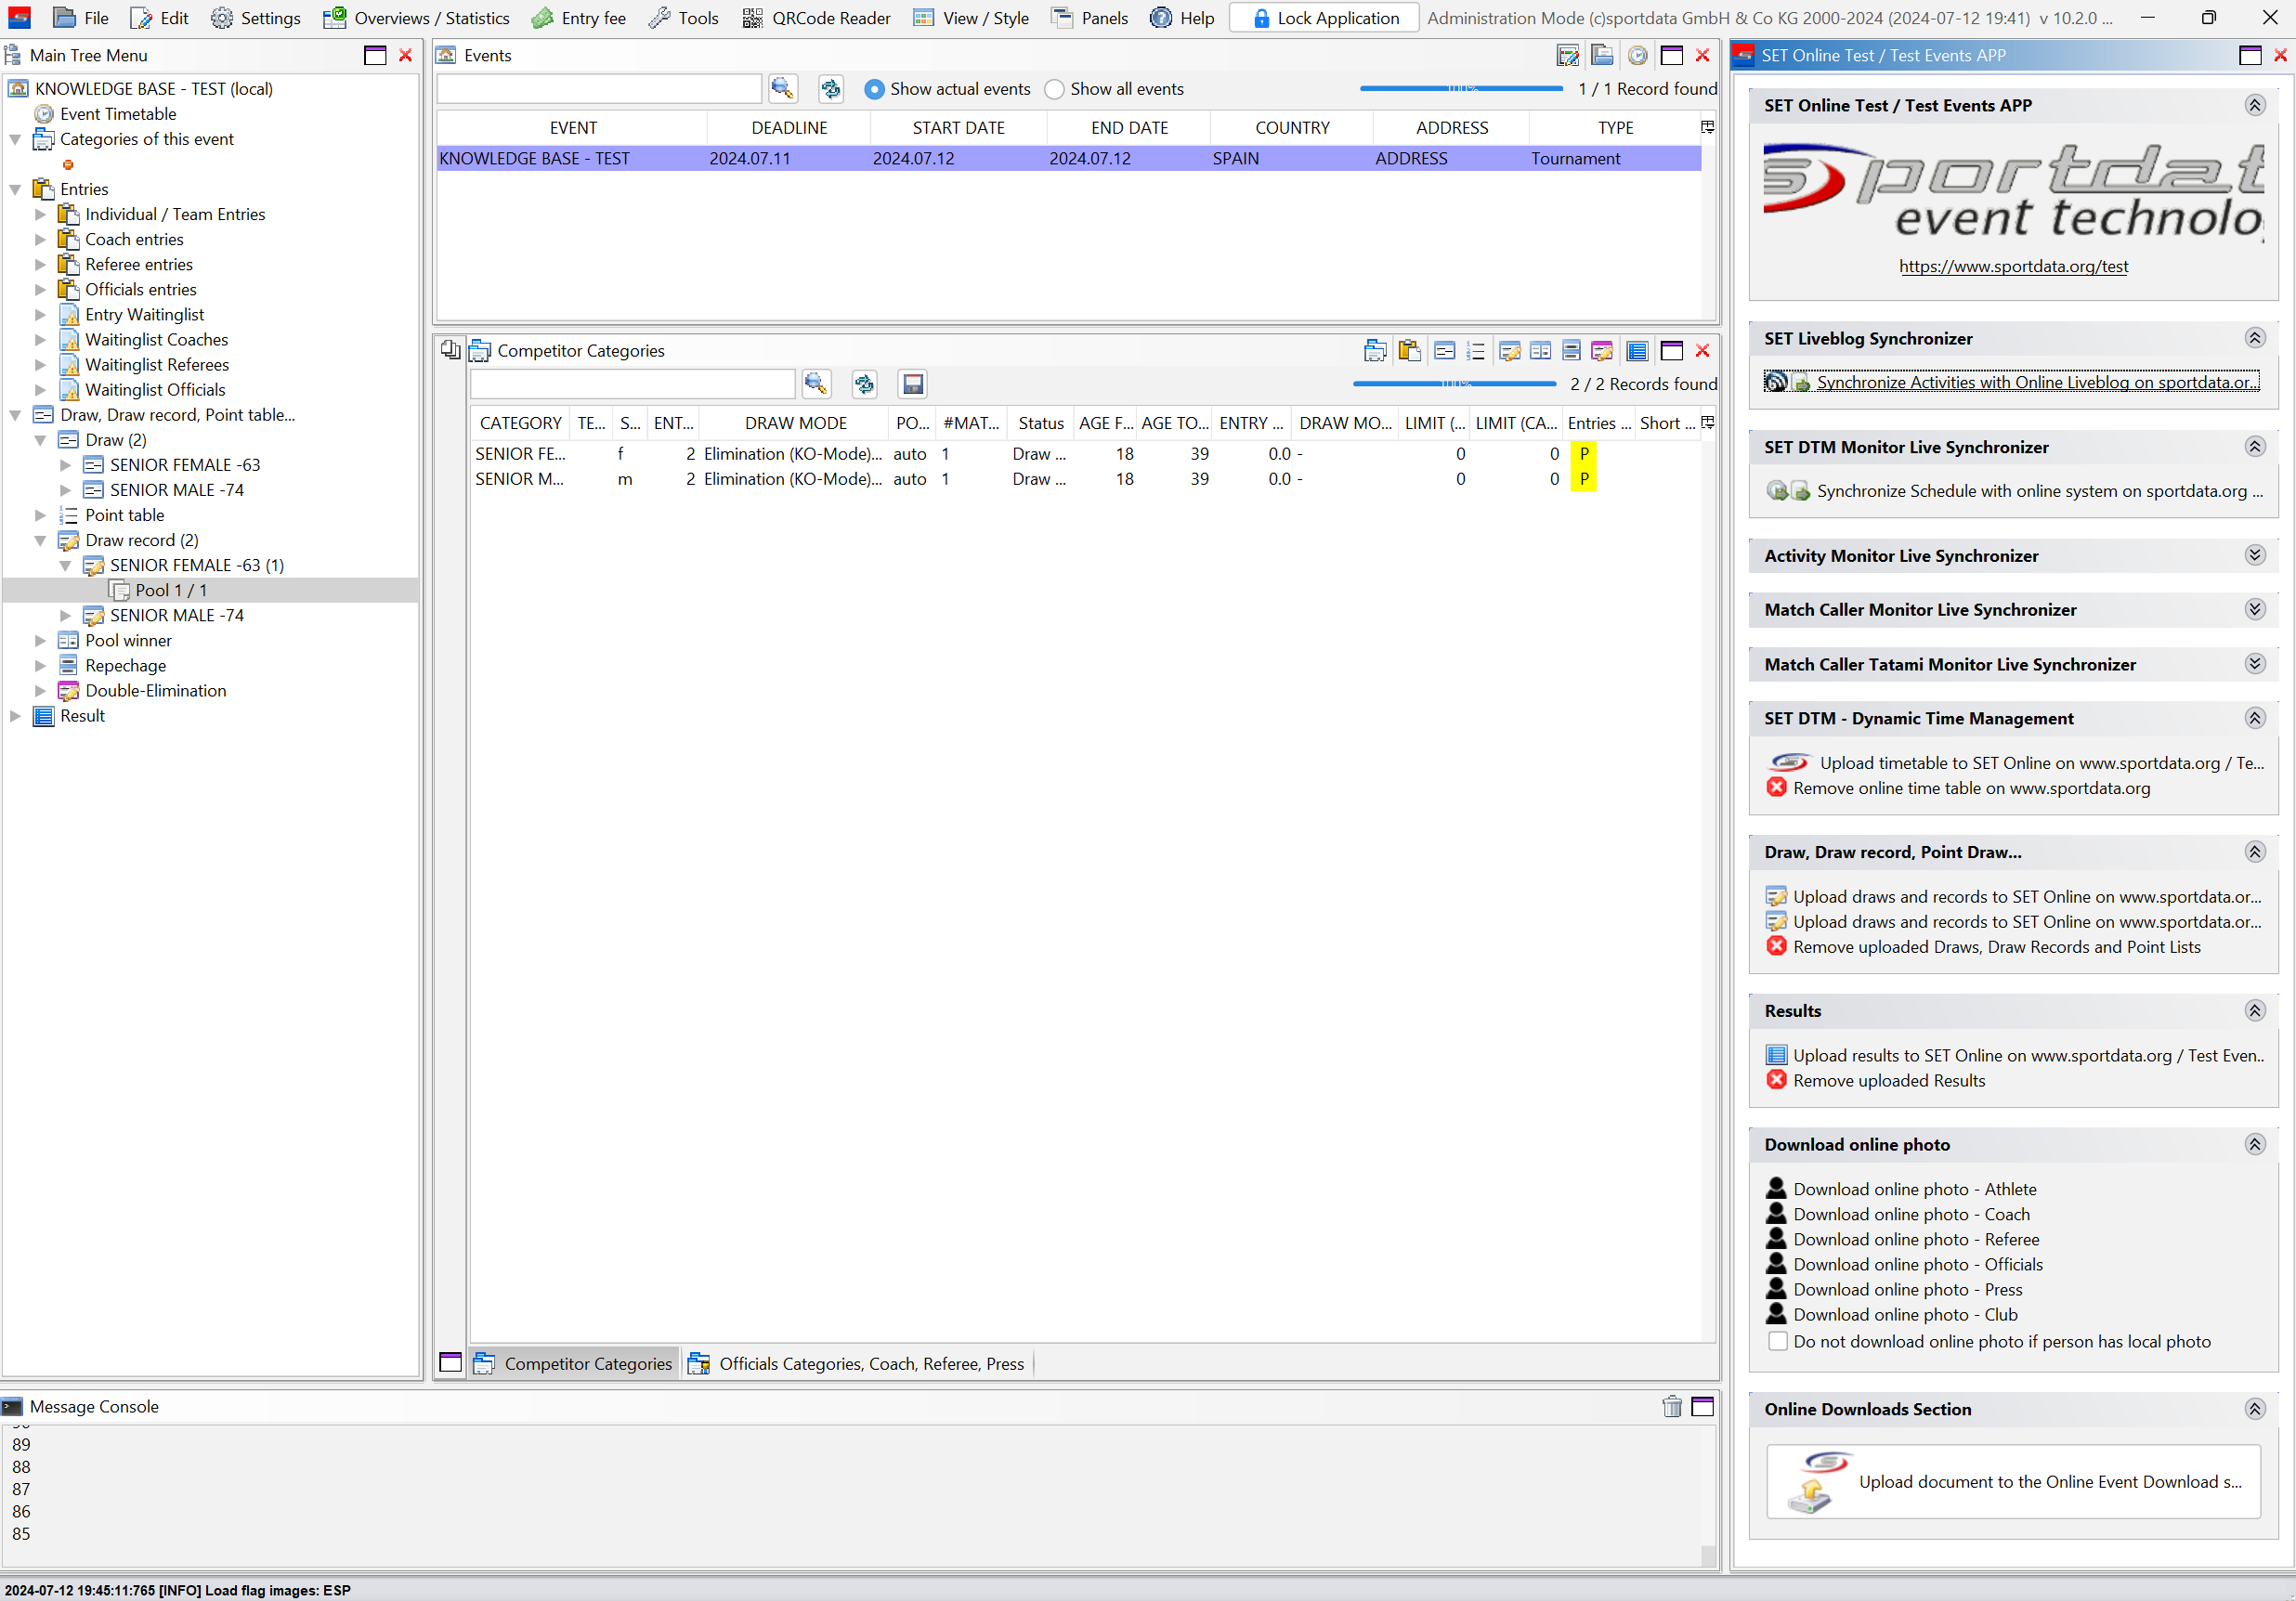Click the save disk icon in Competitor Categories
The height and width of the screenshot is (1601, 2296).
[x=912, y=384]
